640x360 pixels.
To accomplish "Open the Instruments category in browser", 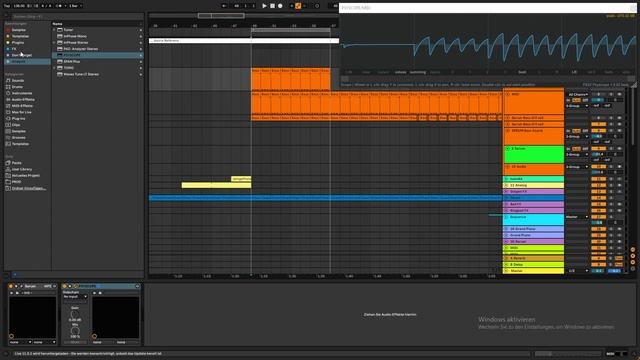I will [21, 93].
